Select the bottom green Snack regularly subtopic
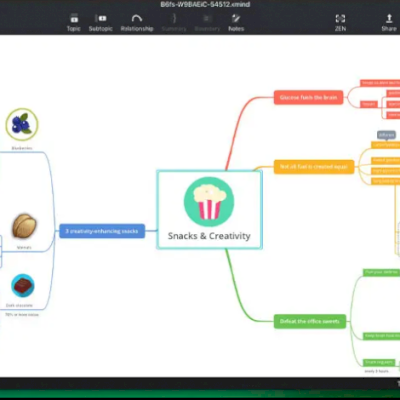Viewport: 400px width, 400px height. click(x=379, y=362)
